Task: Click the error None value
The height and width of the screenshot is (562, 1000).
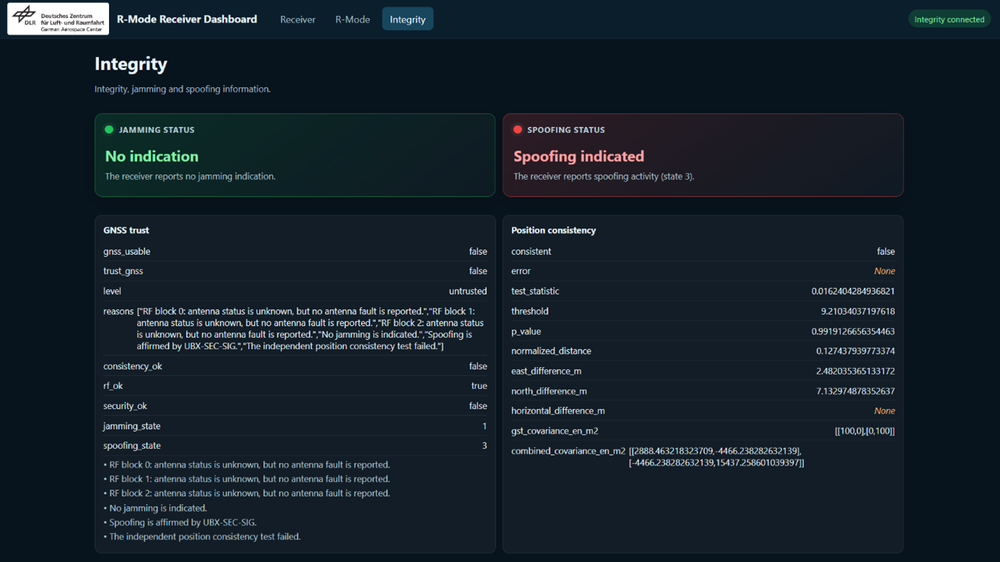Action: coord(884,271)
